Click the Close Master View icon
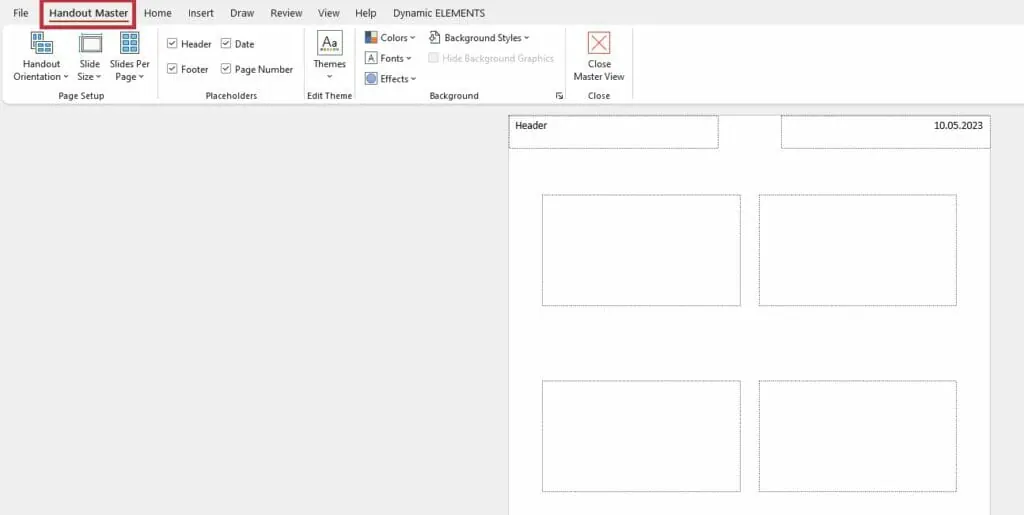The height and width of the screenshot is (515, 1024). [599, 43]
